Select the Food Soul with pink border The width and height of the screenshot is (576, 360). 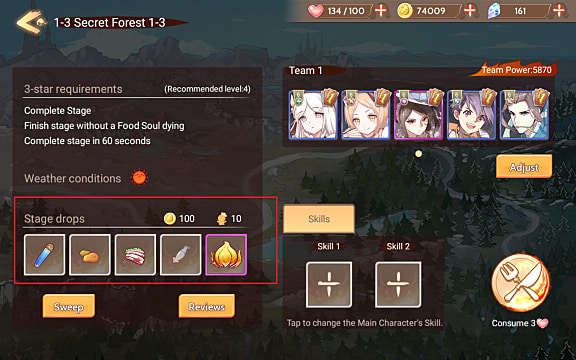[418, 115]
